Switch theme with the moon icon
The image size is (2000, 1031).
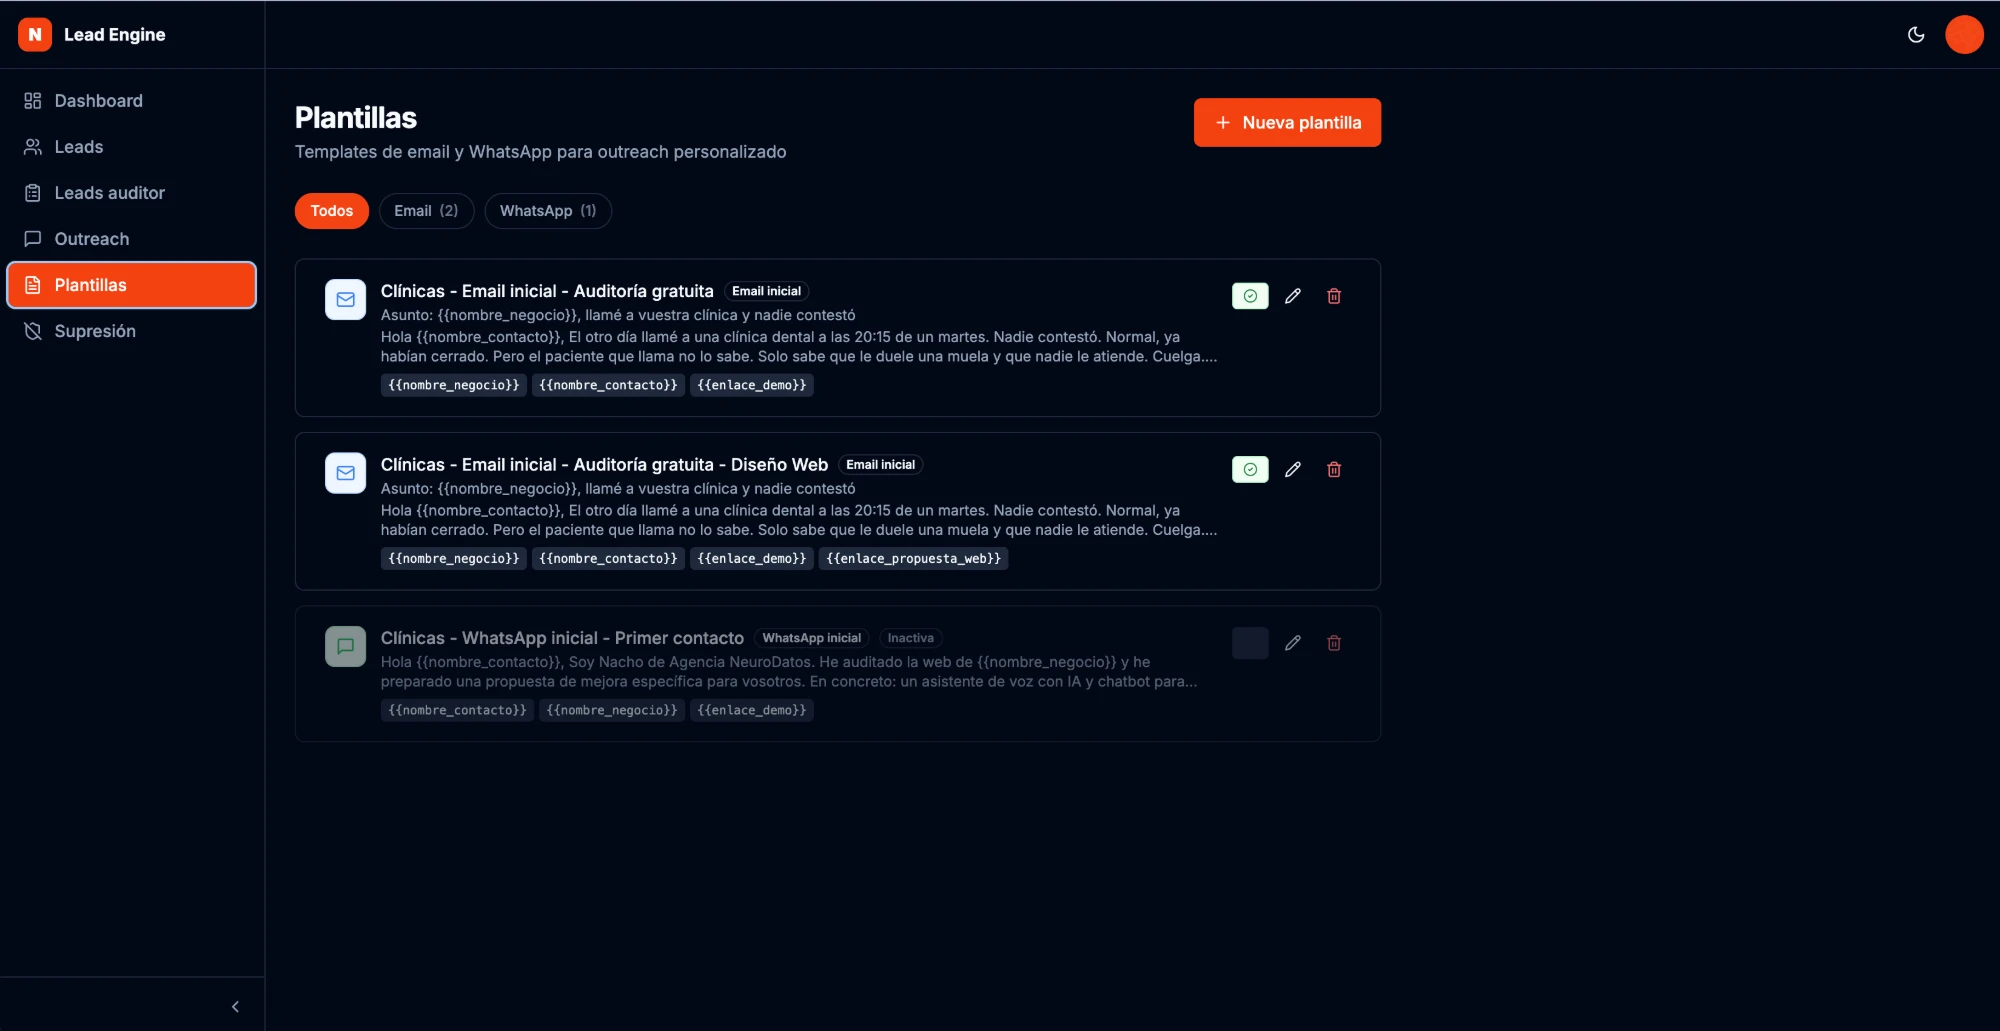point(1916,34)
